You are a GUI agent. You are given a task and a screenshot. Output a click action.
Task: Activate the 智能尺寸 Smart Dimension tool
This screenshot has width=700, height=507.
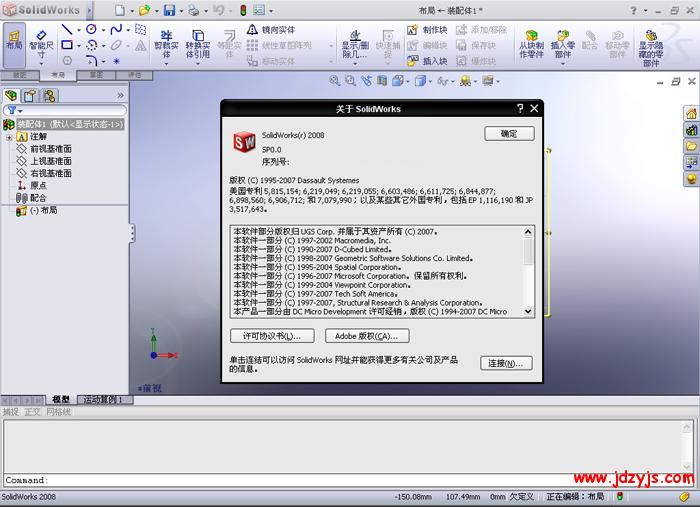click(41, 46)
